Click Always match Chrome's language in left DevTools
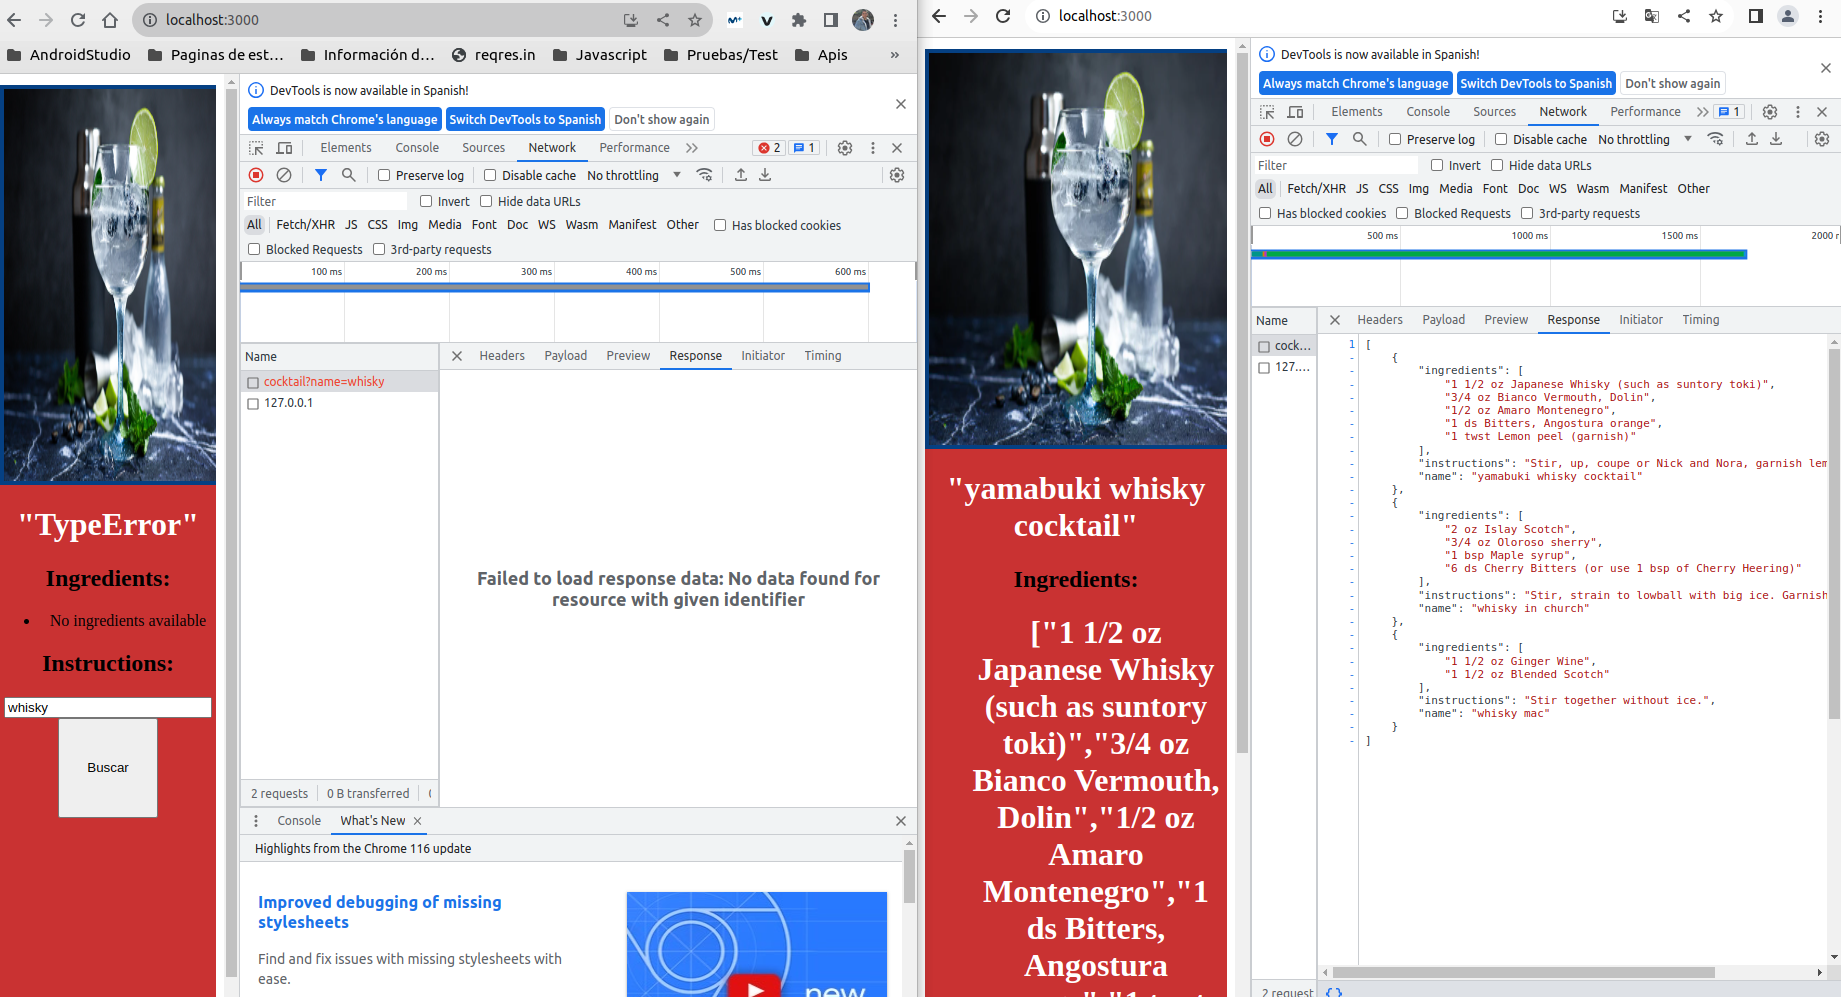Image resolution: width=1841 pixels, height=997 pixels. pos(345,119)
